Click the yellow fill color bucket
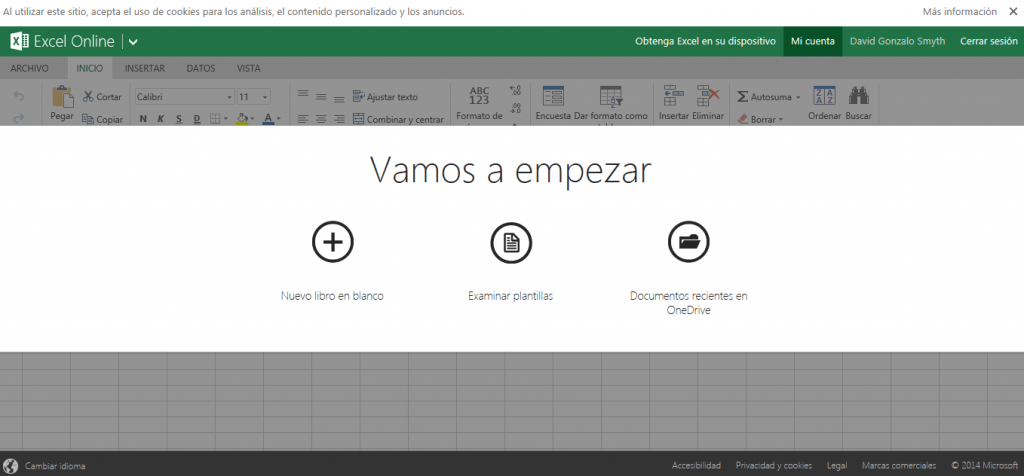This screenshot has height=476, width=1024. [x=242, y=119]
